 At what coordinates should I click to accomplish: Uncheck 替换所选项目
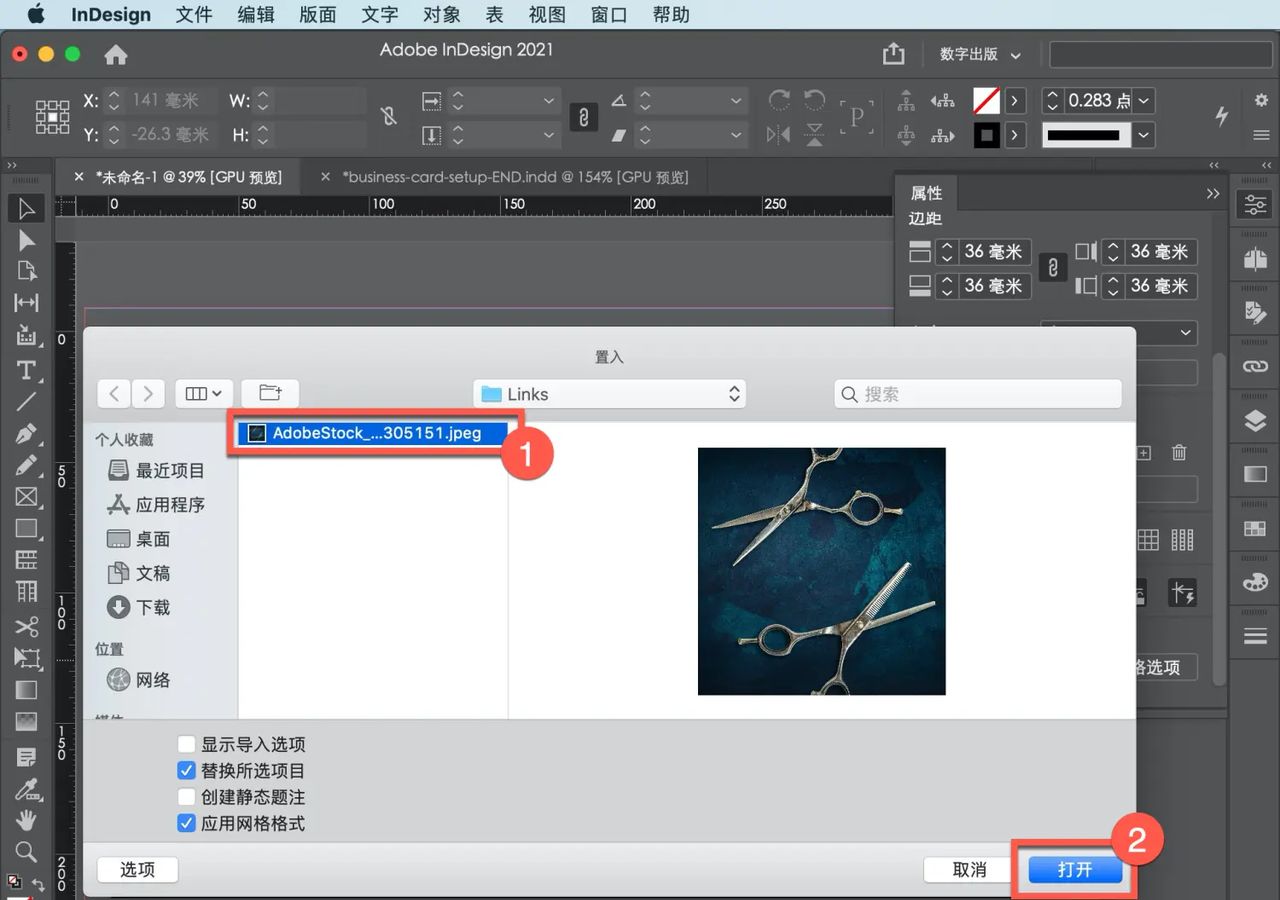[x=185, y=770]
